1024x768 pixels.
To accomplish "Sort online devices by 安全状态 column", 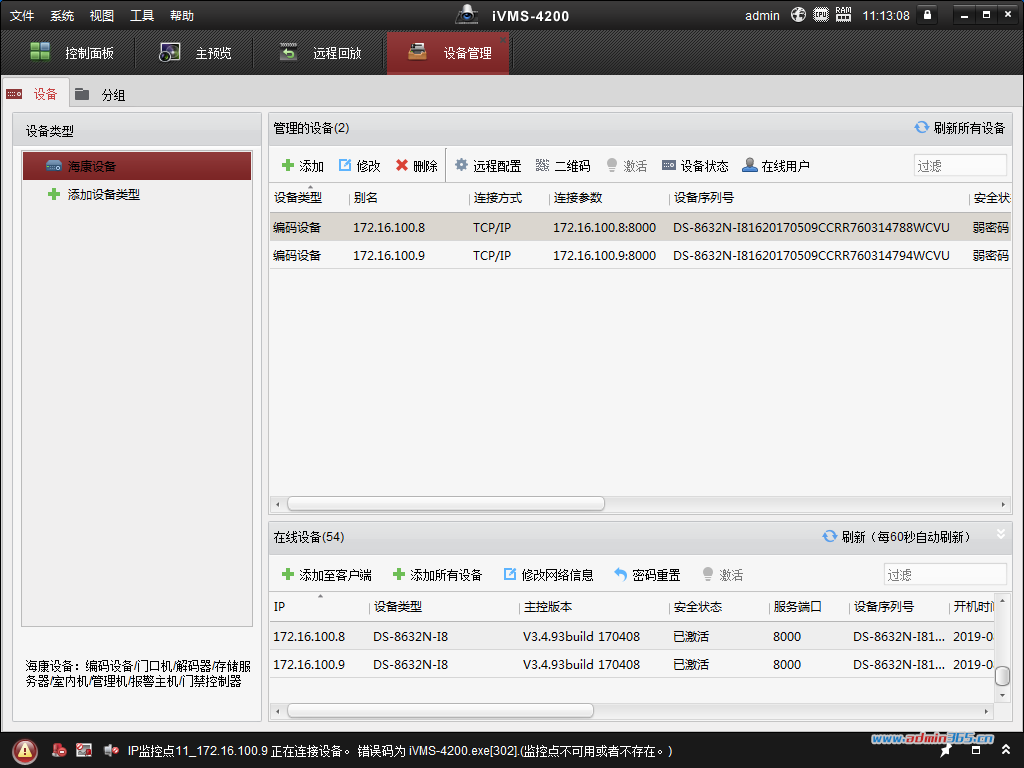I will pos(698,607).
